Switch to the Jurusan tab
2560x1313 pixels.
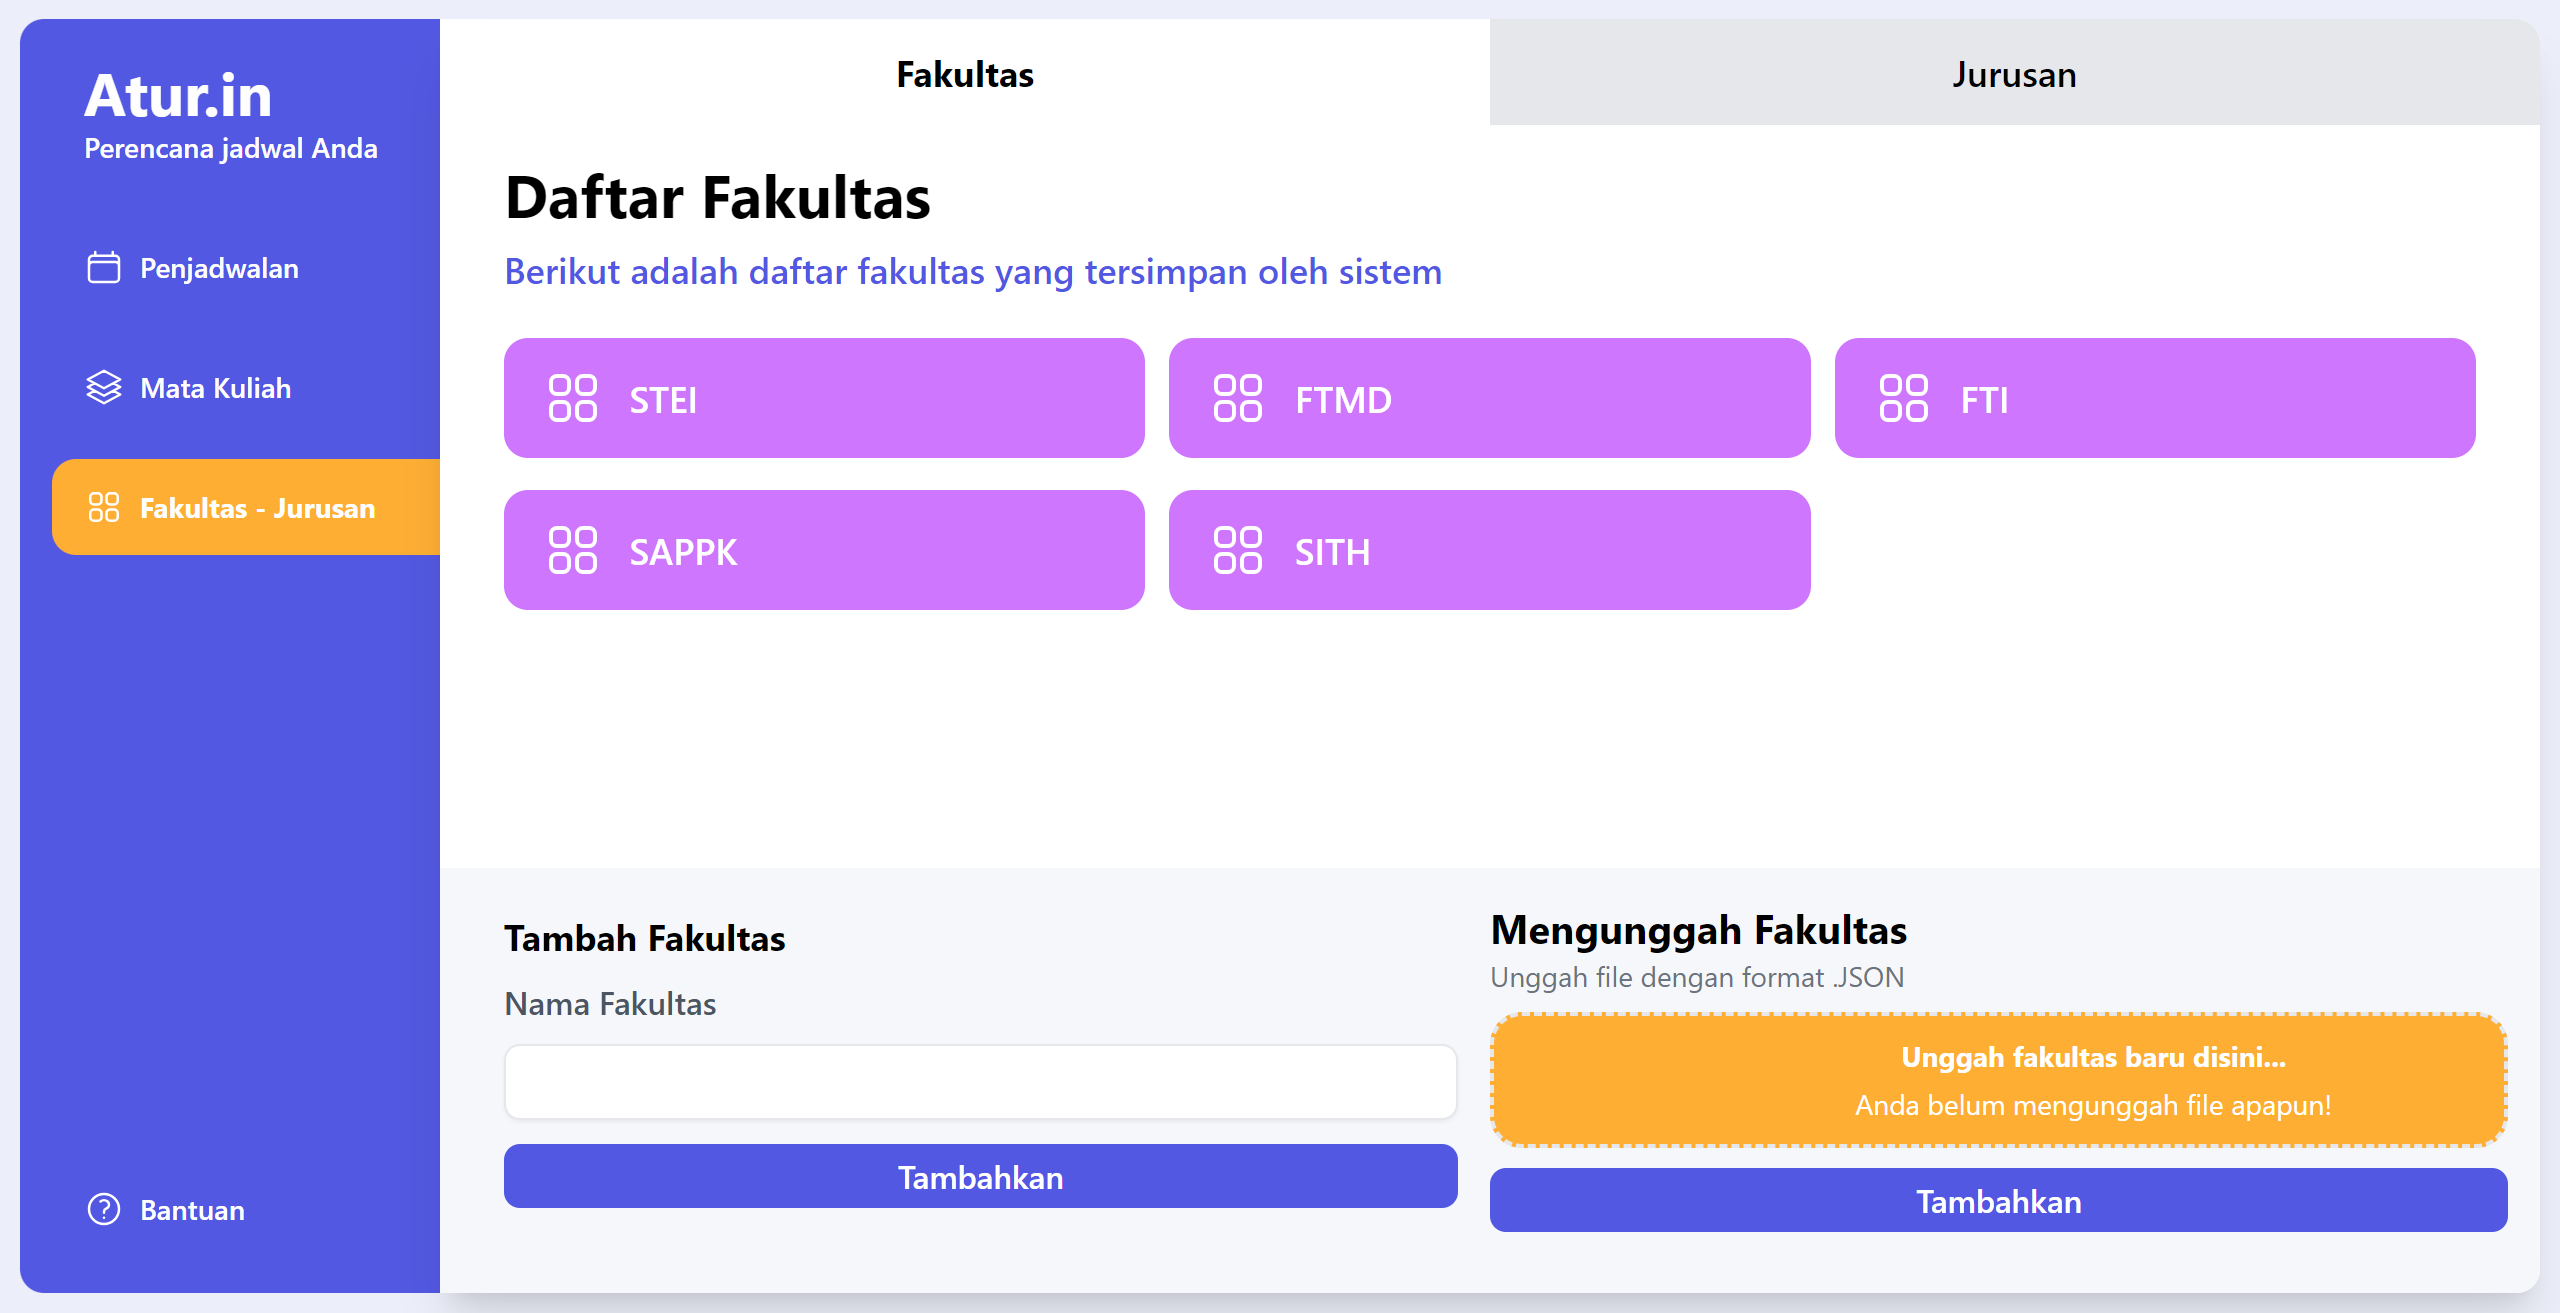point(2014,75)
